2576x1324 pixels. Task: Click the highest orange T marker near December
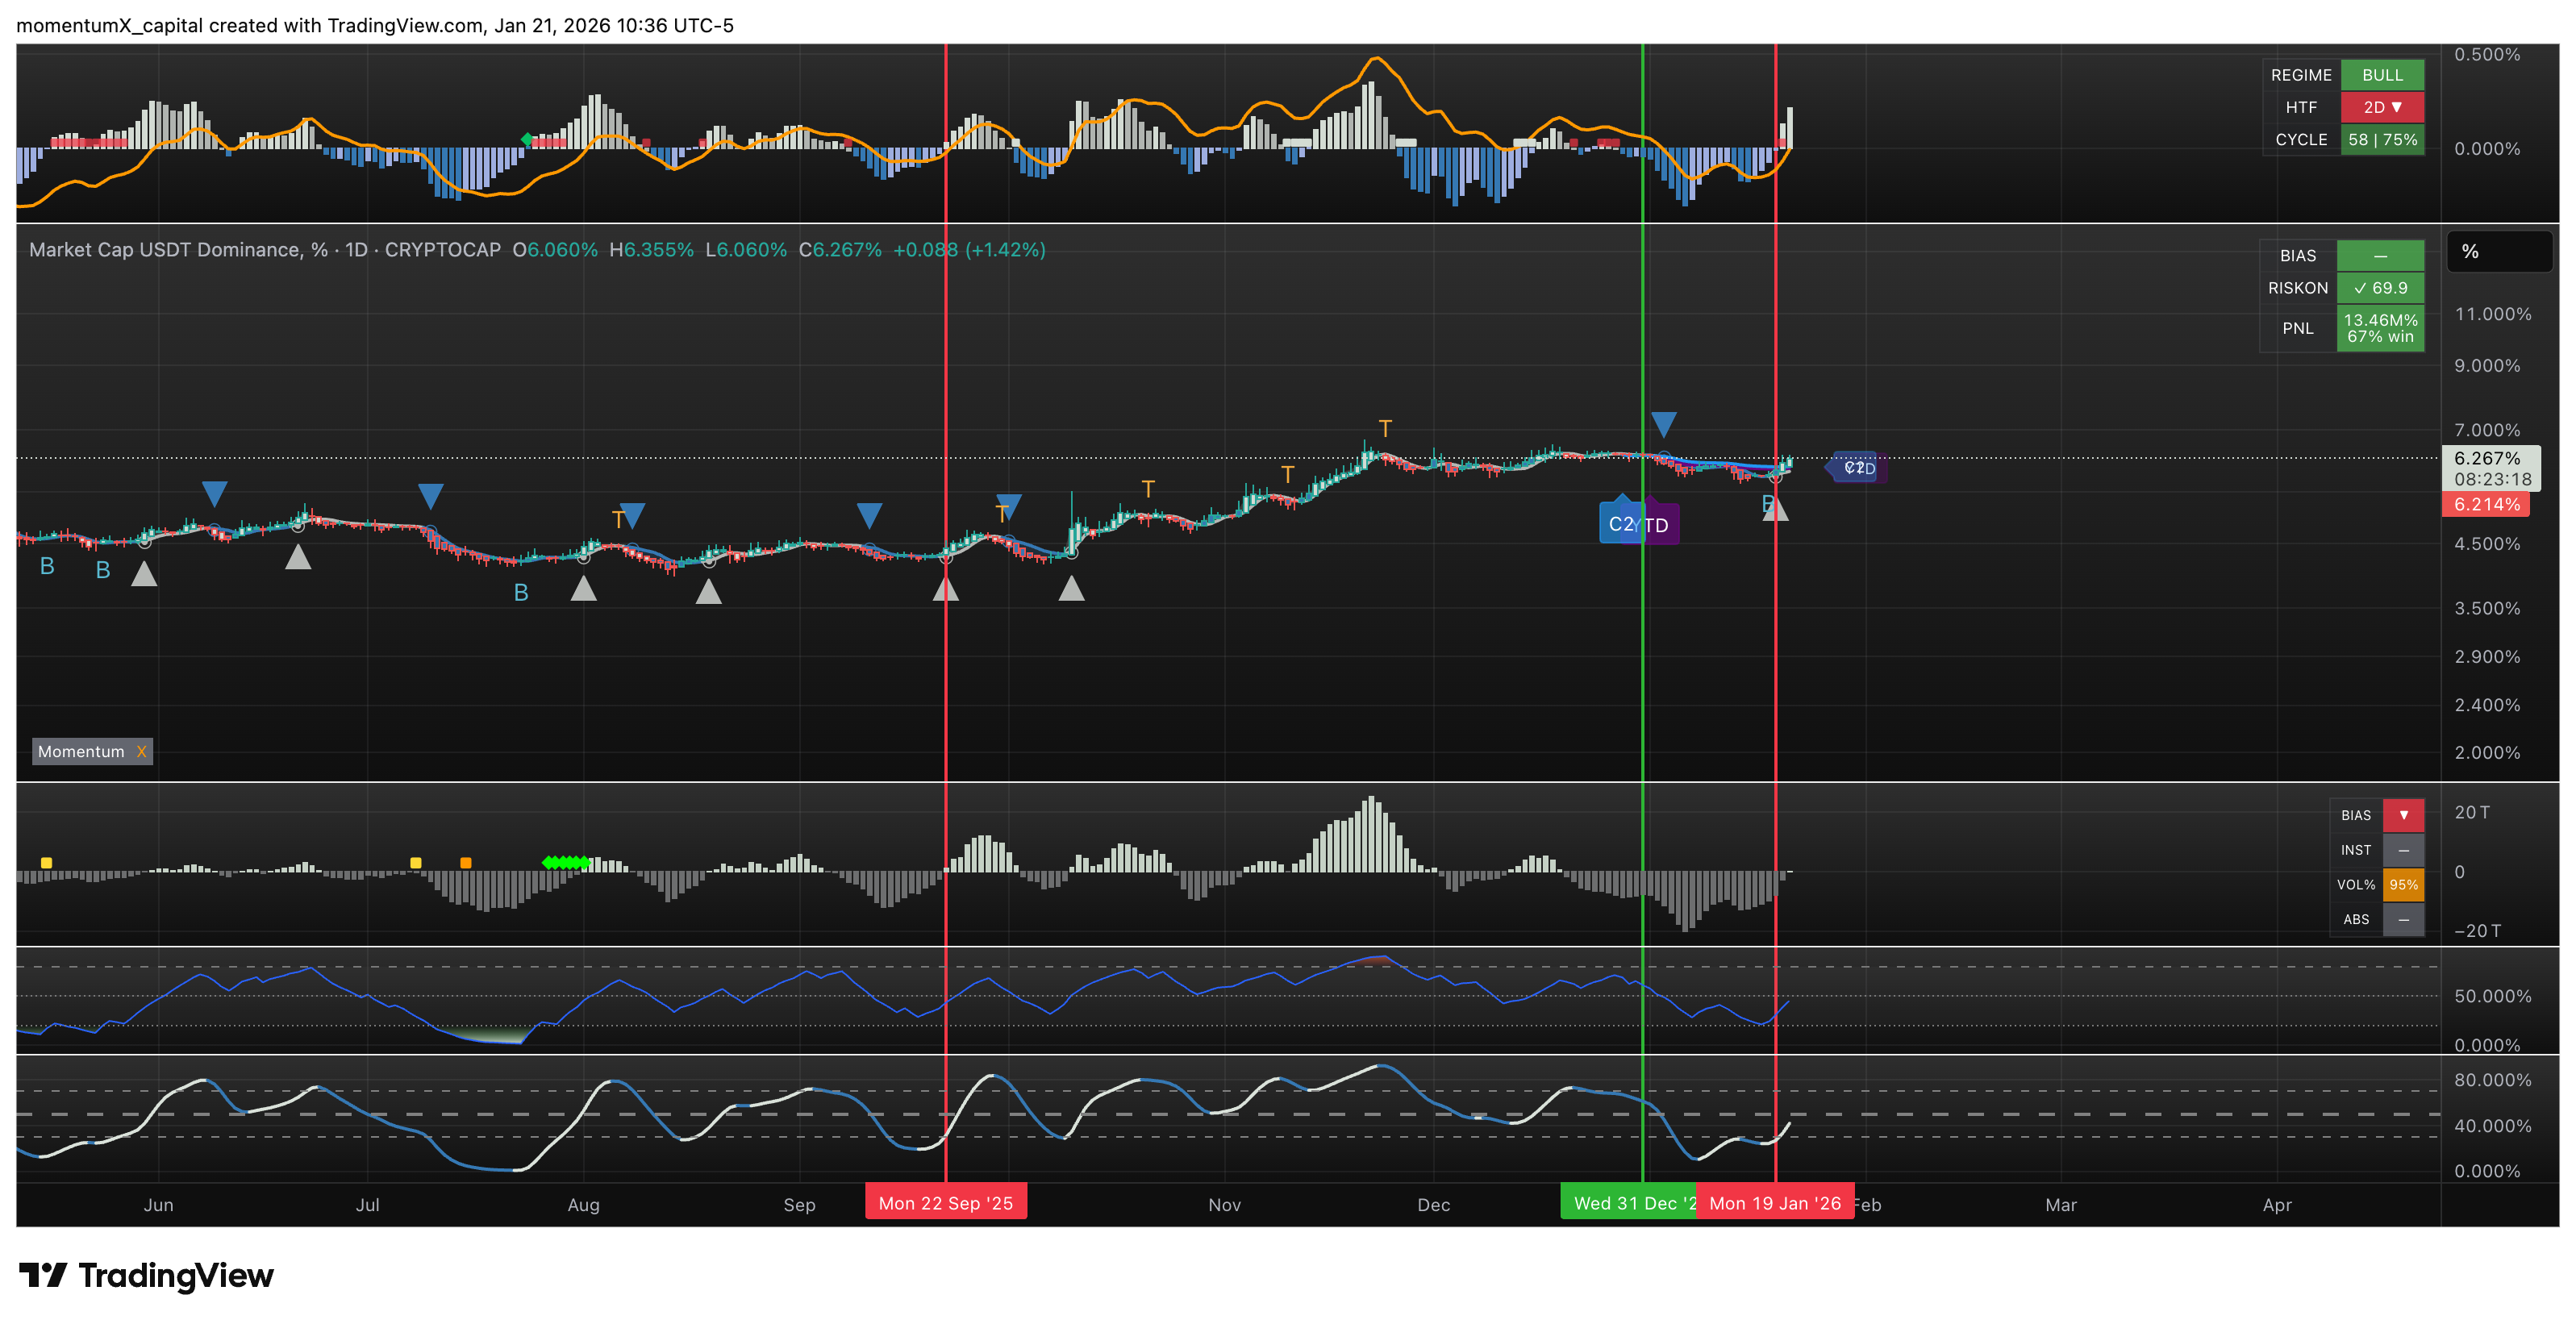1385,428
